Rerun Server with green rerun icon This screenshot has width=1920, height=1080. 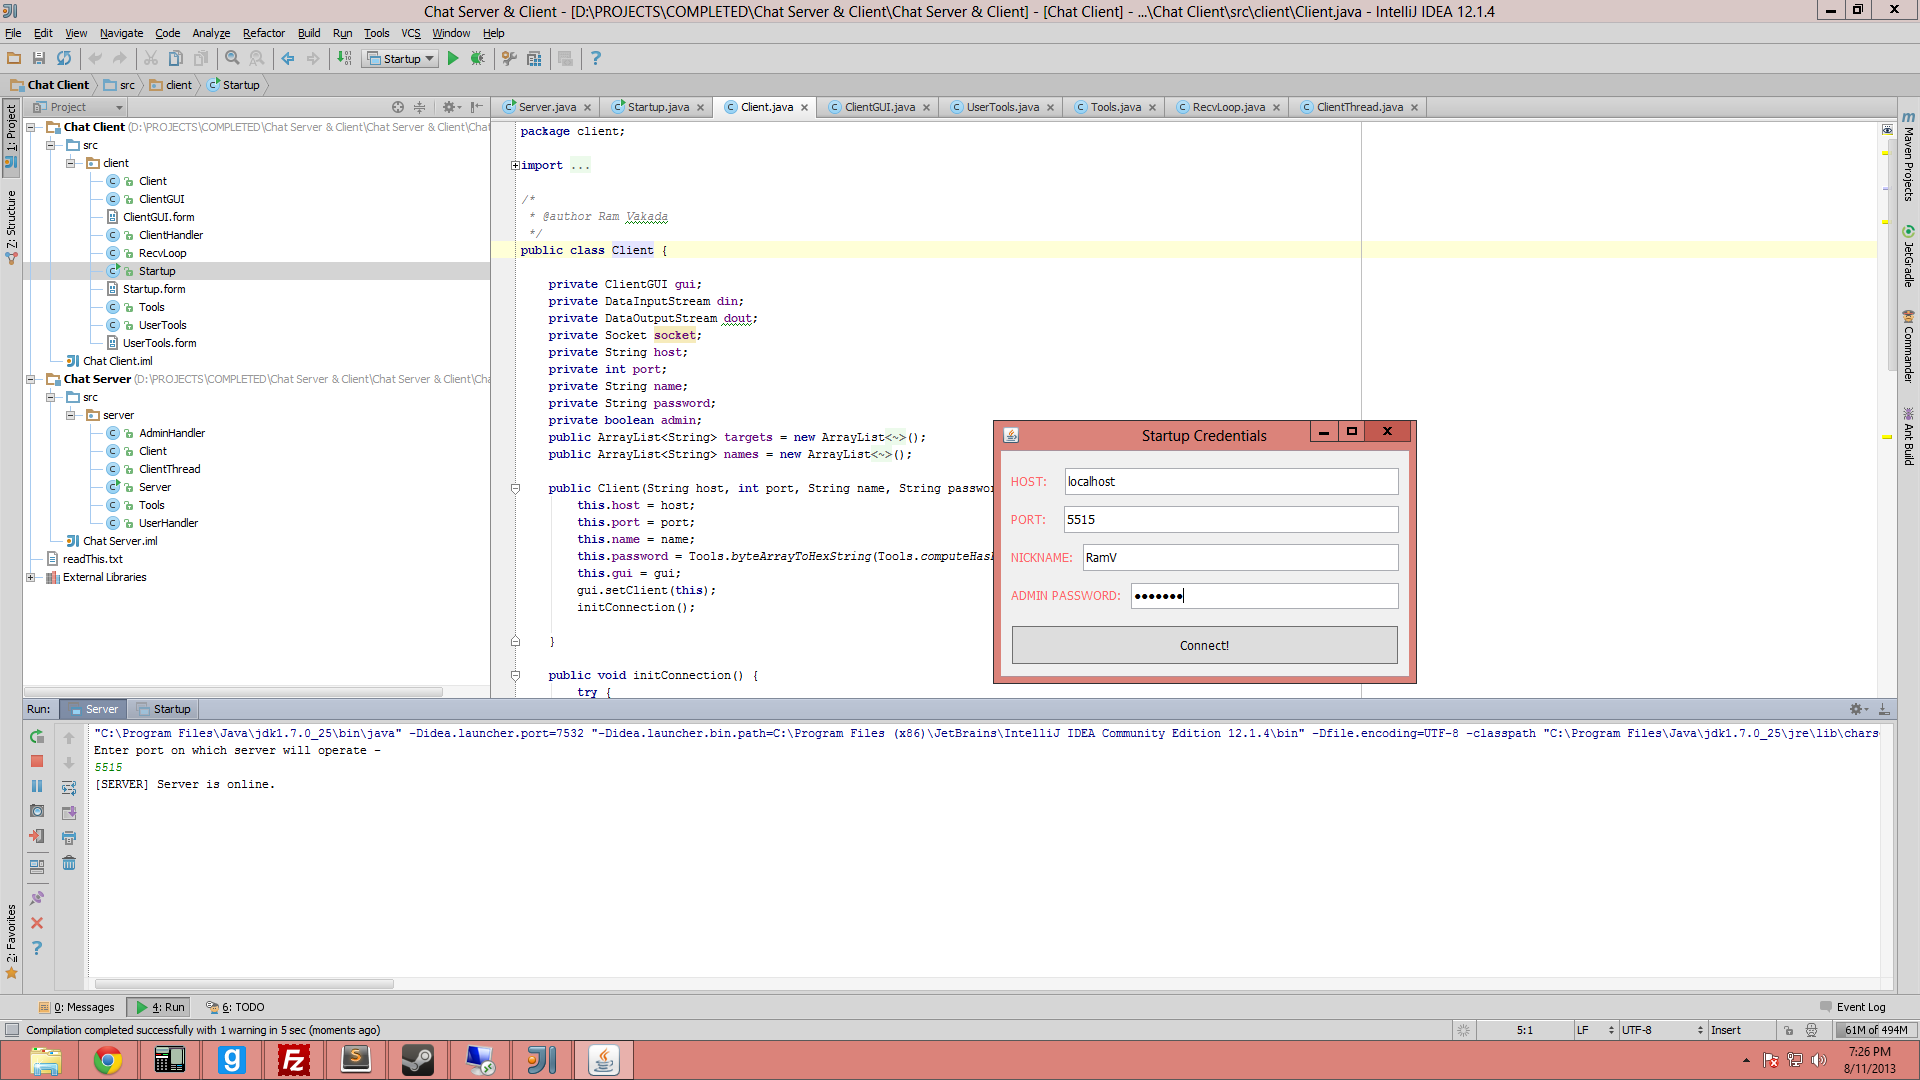[x=37, y=737]
